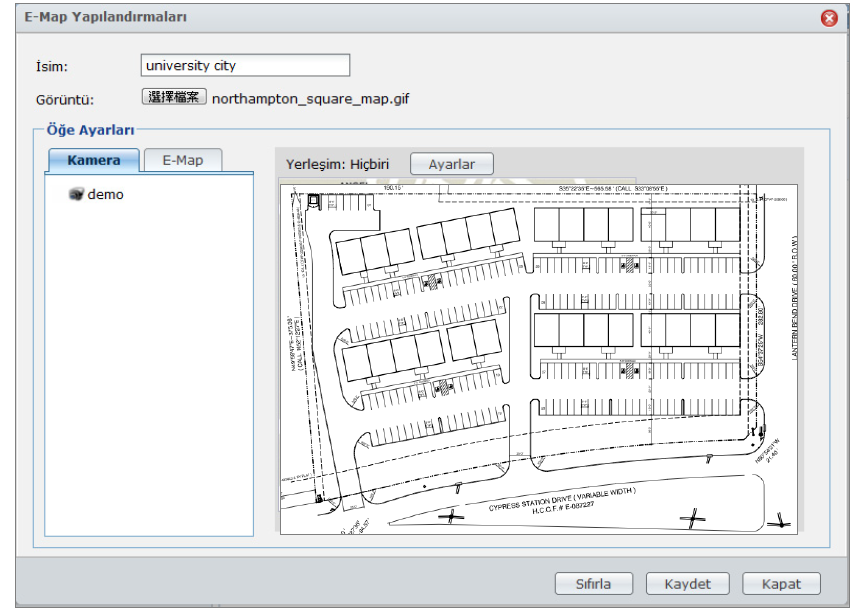861x614 pixels.
Task: Click the cross survey marker left of Cypress Station label
Action: (x=451, y=516)
